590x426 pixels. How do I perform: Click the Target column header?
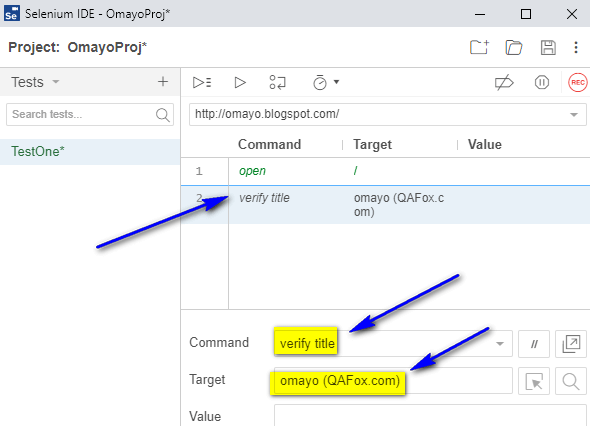tap(372, 145)
